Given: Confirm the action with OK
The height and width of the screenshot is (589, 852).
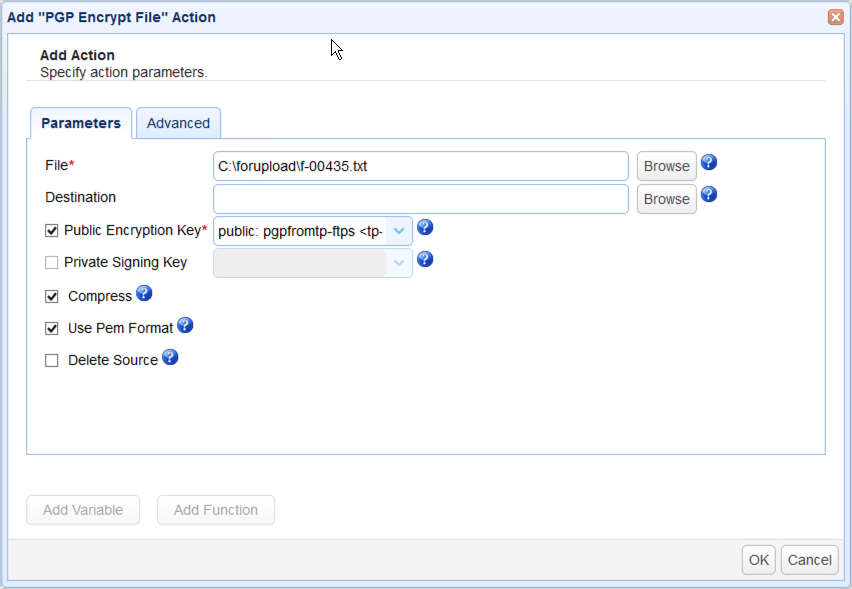Looking at the screenshot, I should pyautogui.click(x=759, y=560).
